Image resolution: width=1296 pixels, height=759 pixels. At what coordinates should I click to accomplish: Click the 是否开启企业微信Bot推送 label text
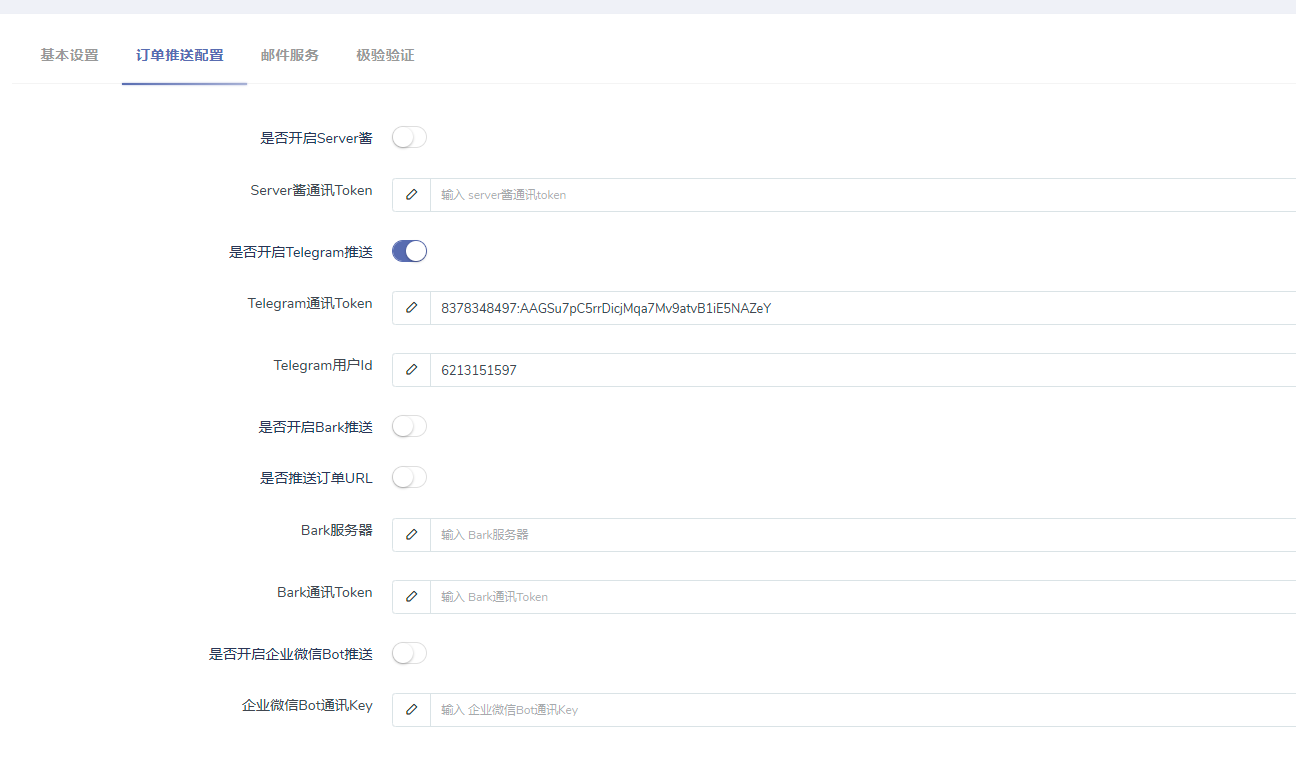pos(291,654)
